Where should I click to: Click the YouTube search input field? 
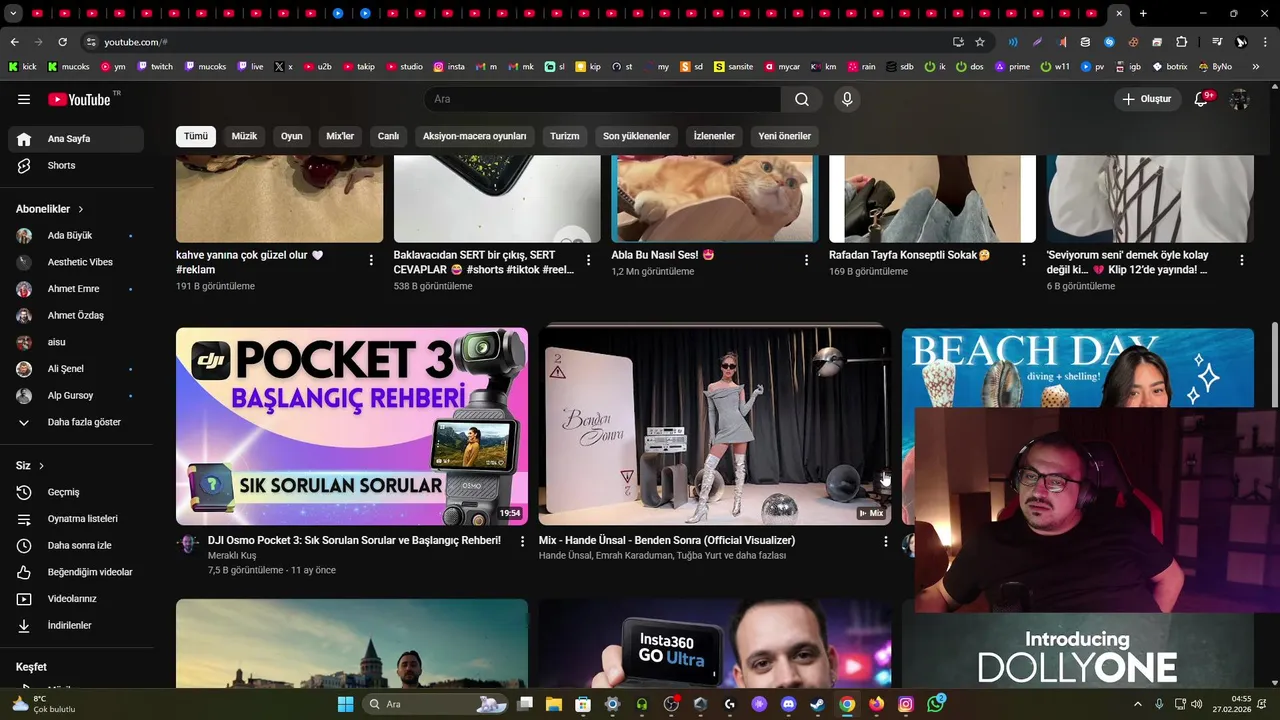(x=602, y=99)
